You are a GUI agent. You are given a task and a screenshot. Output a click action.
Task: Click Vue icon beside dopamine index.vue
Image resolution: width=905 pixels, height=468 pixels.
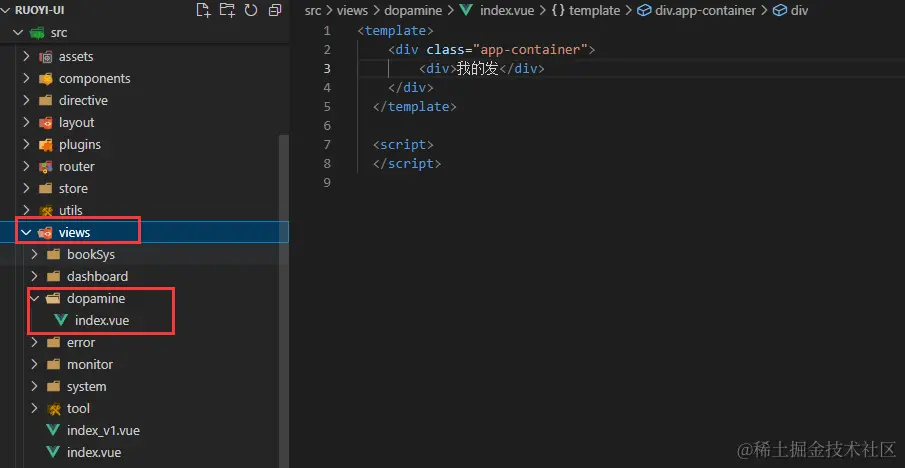61,320
